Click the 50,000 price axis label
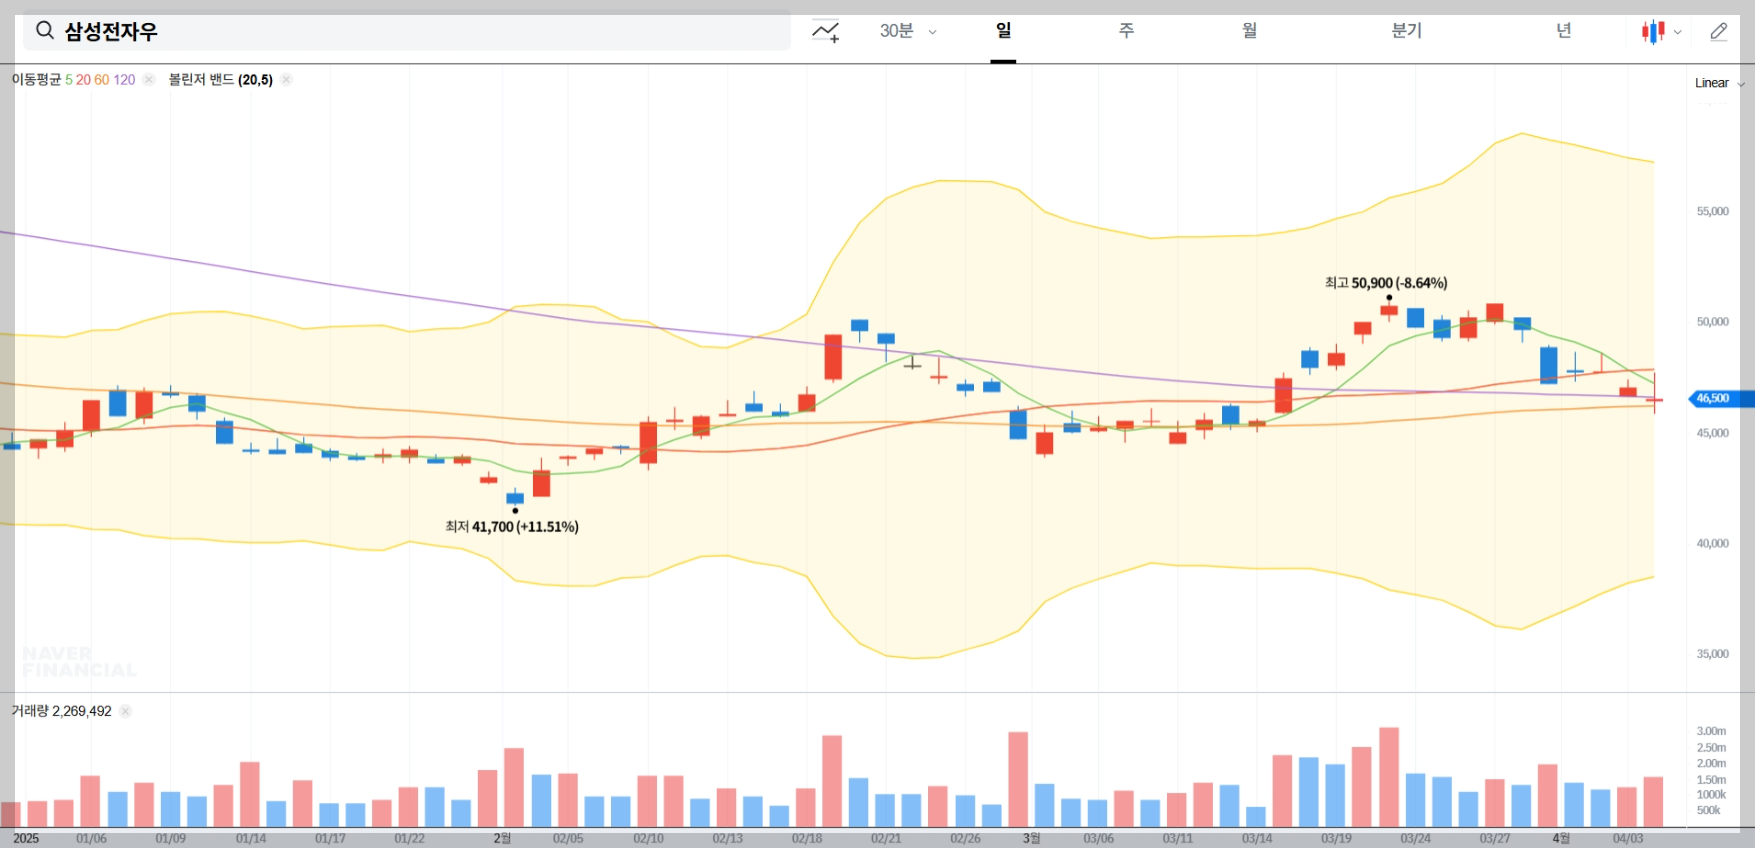Viewport: 1755px width, 848px height. click(x=1712, y=322)
